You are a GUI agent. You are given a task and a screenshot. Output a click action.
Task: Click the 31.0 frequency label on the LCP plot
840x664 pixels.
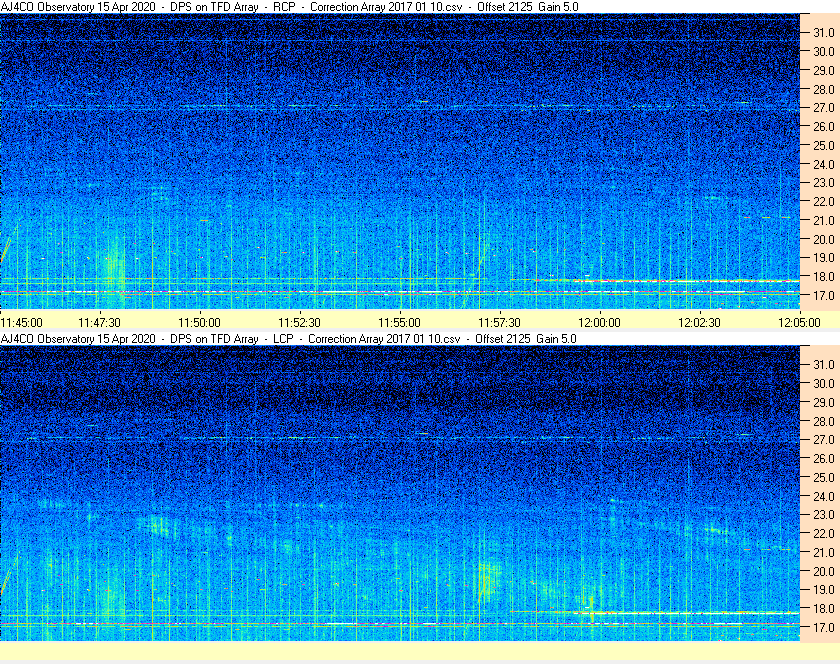[824, 364]
